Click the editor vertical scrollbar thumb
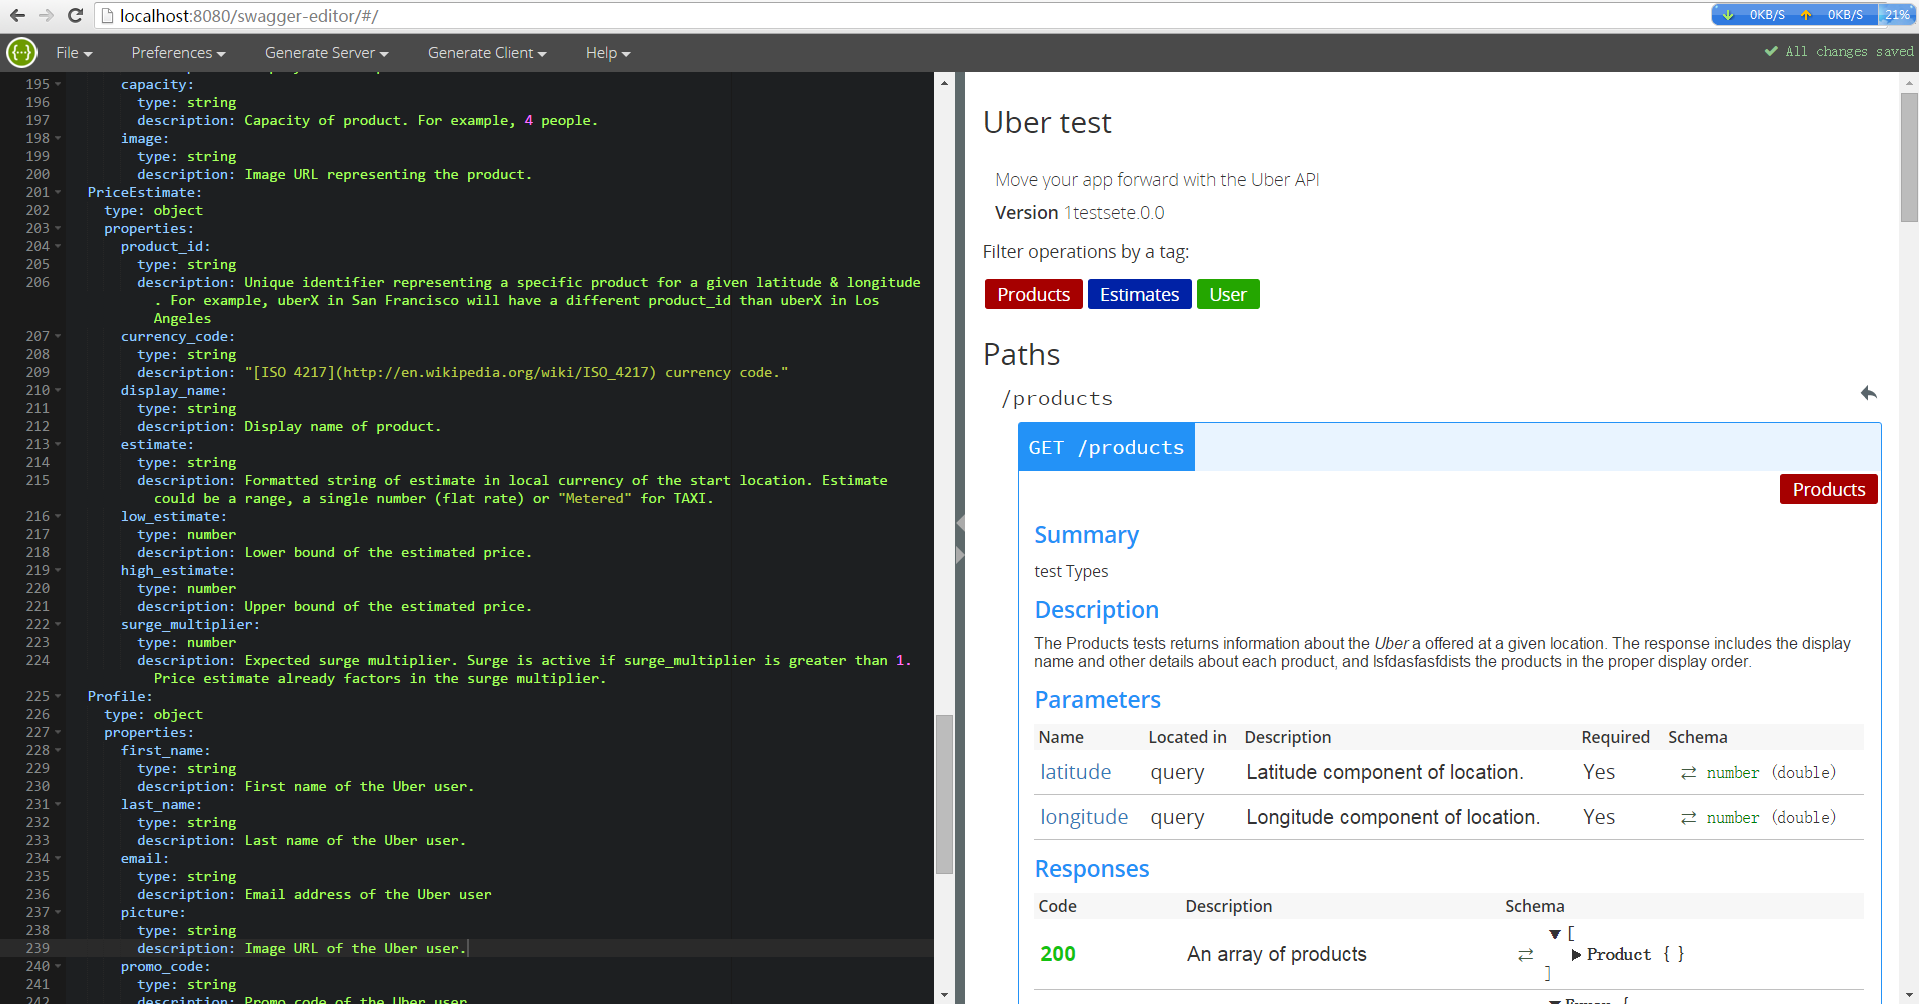1919x1004 pixels. (x=944, y=794)
